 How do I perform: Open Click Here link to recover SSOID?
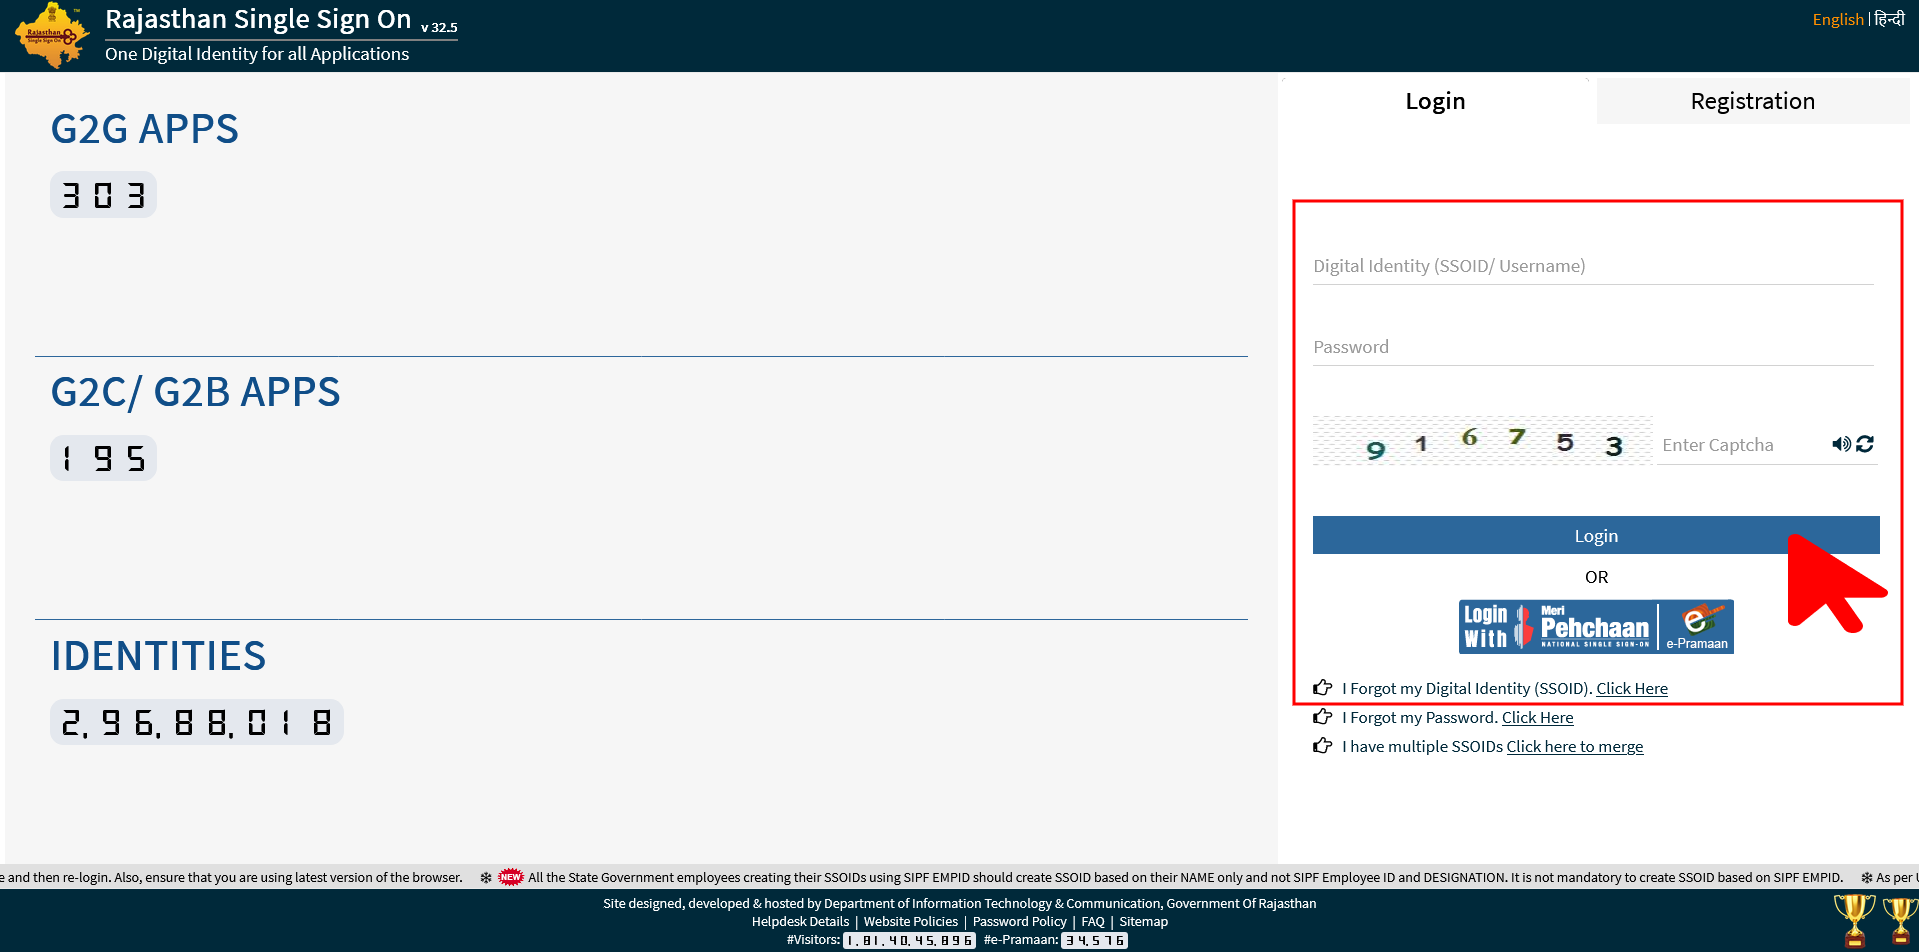(1631, 688)
